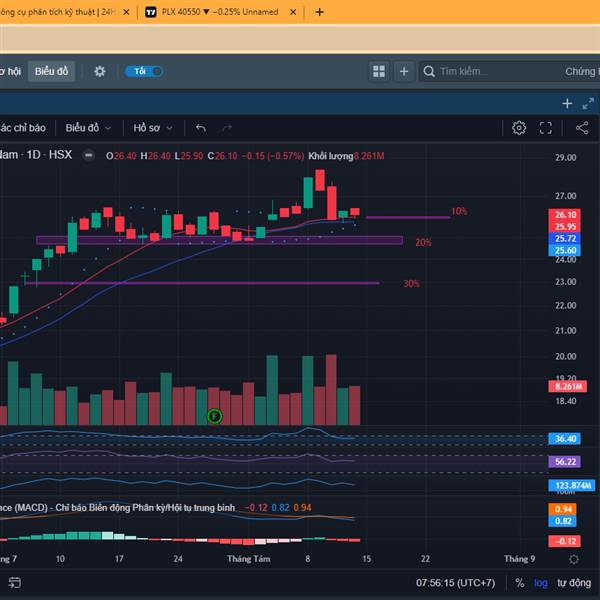Enable percent scale mode
Viewport: 600px width, 600px height.
[x=520, y=582]
